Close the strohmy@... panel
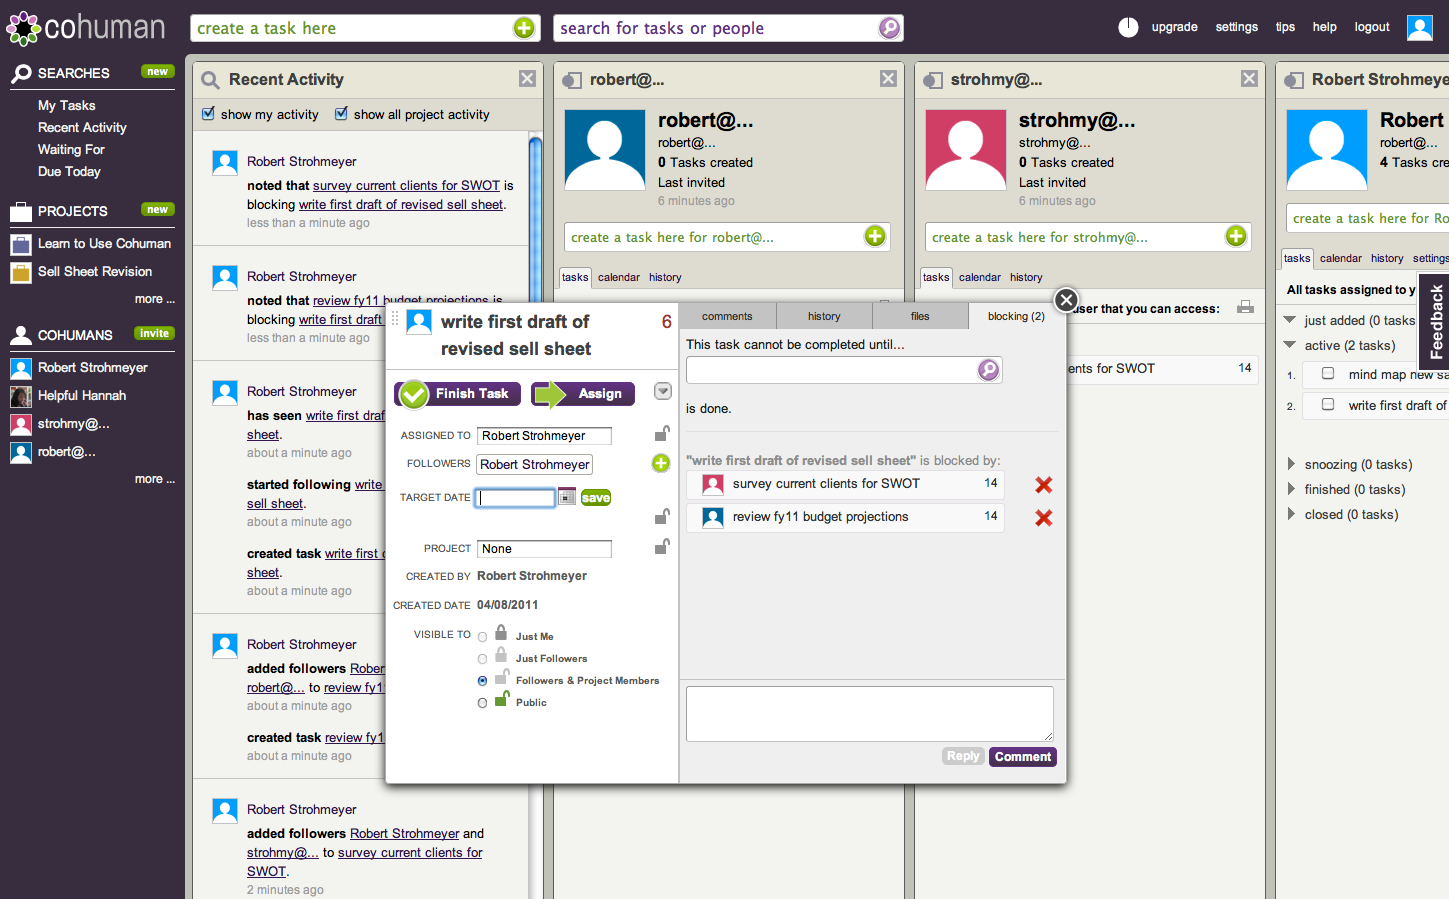The height and width of the screenshot is (899, 1449). [1249, 79]
